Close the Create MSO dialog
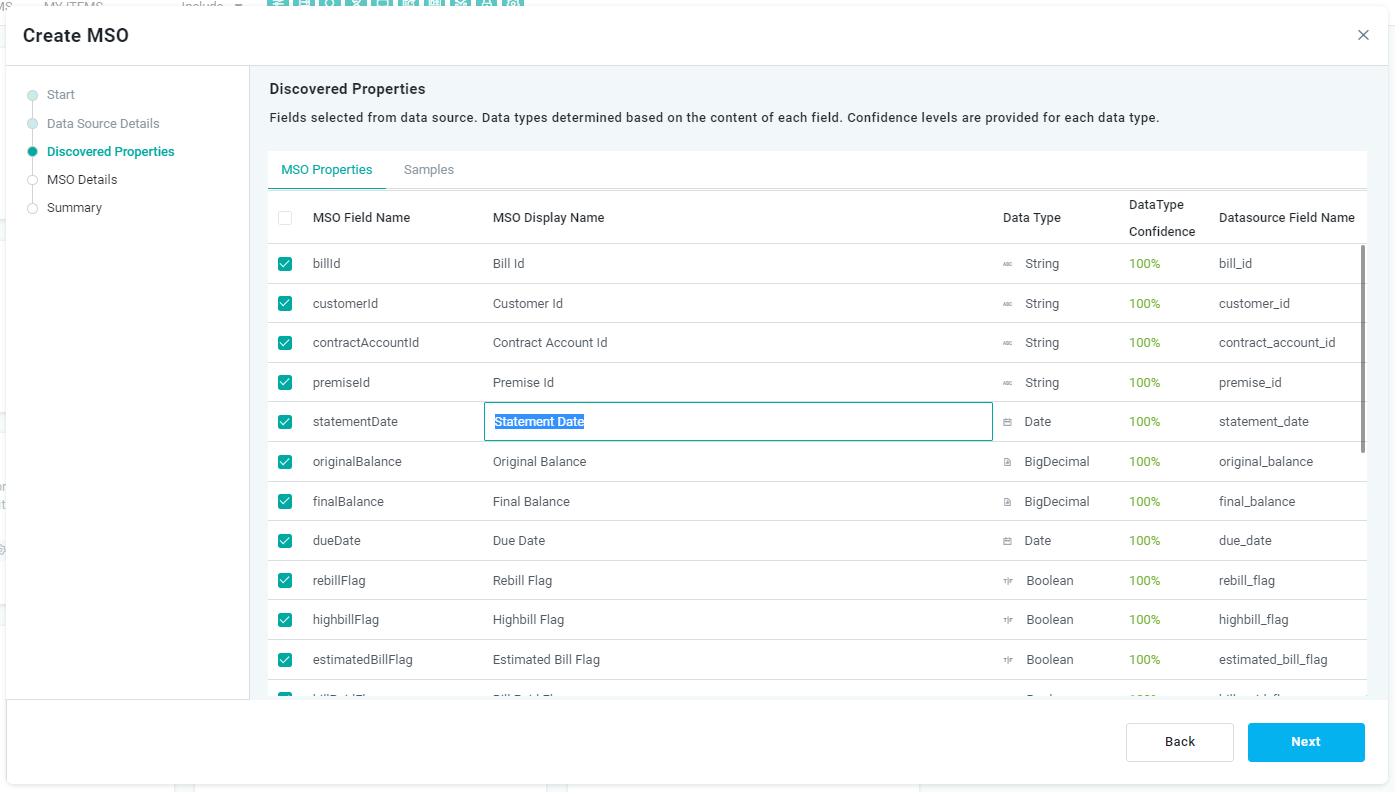 [1363, 35]
